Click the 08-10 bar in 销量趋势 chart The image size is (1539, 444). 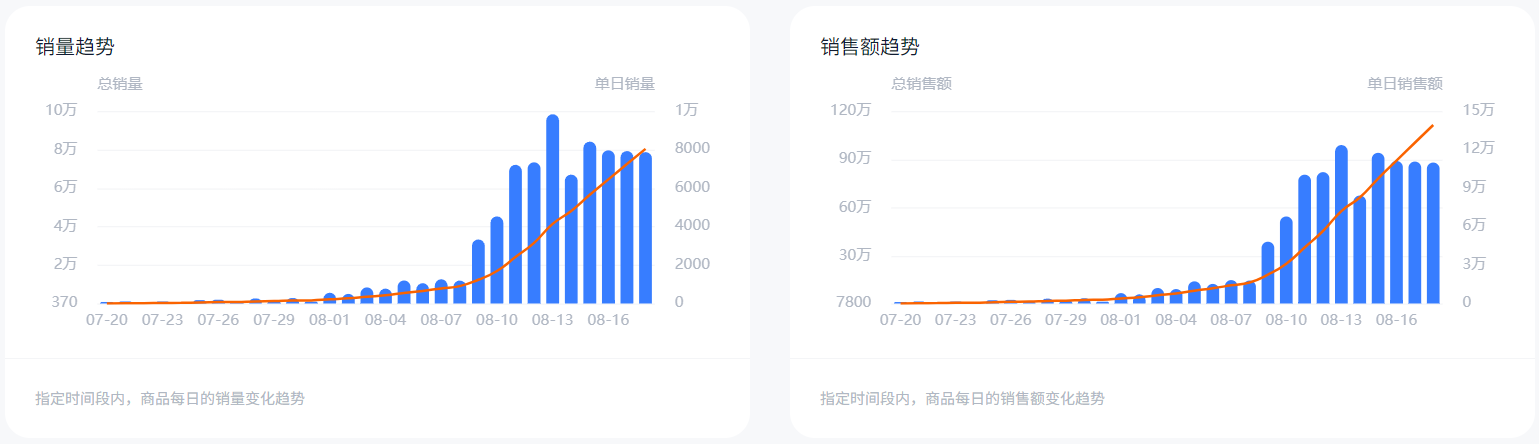click(497, 260)
